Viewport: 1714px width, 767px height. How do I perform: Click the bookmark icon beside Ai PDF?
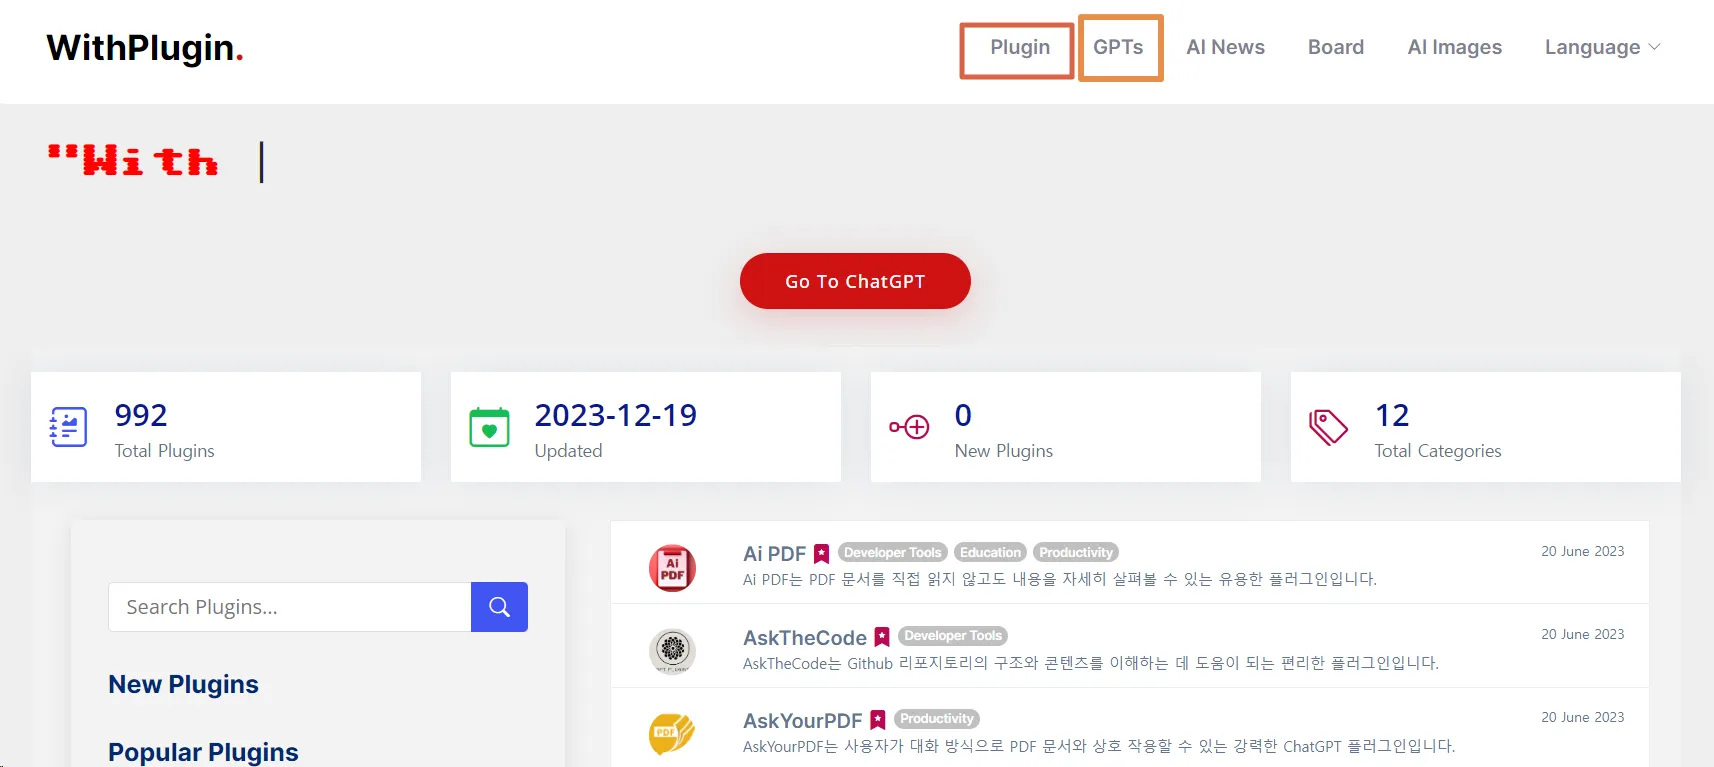pyautogui.click(x=822, y=554)
